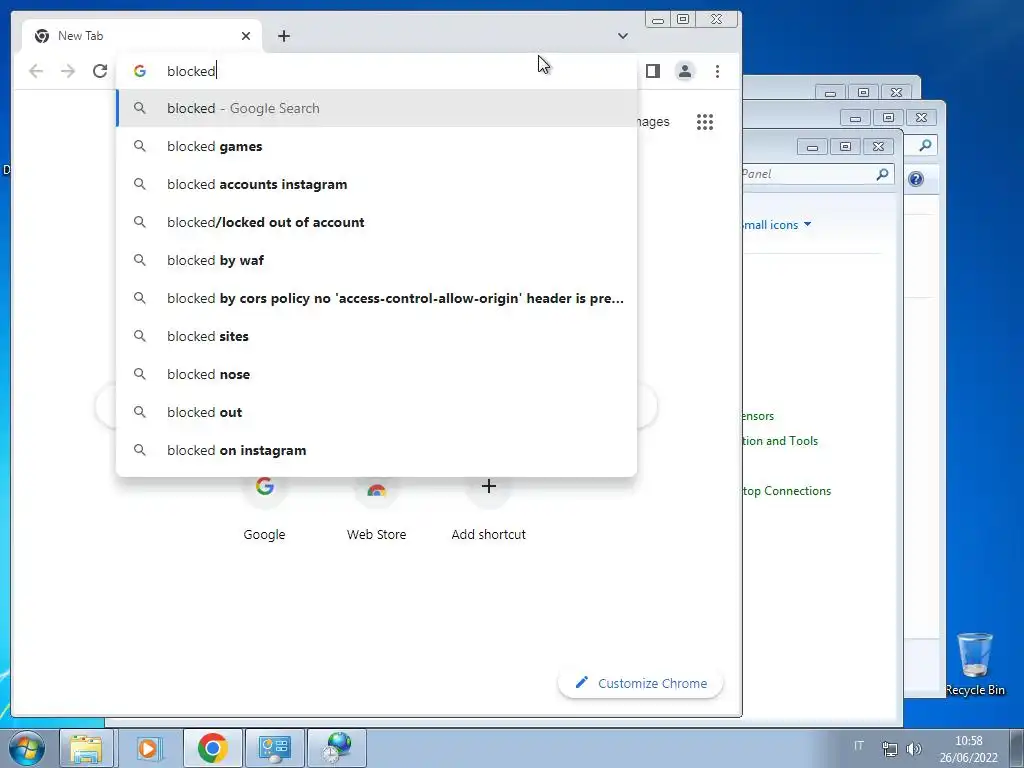Open the 'ensors' Control Panel link
The width and height of the screenshot is (1024, 768).
coord(758,416)
